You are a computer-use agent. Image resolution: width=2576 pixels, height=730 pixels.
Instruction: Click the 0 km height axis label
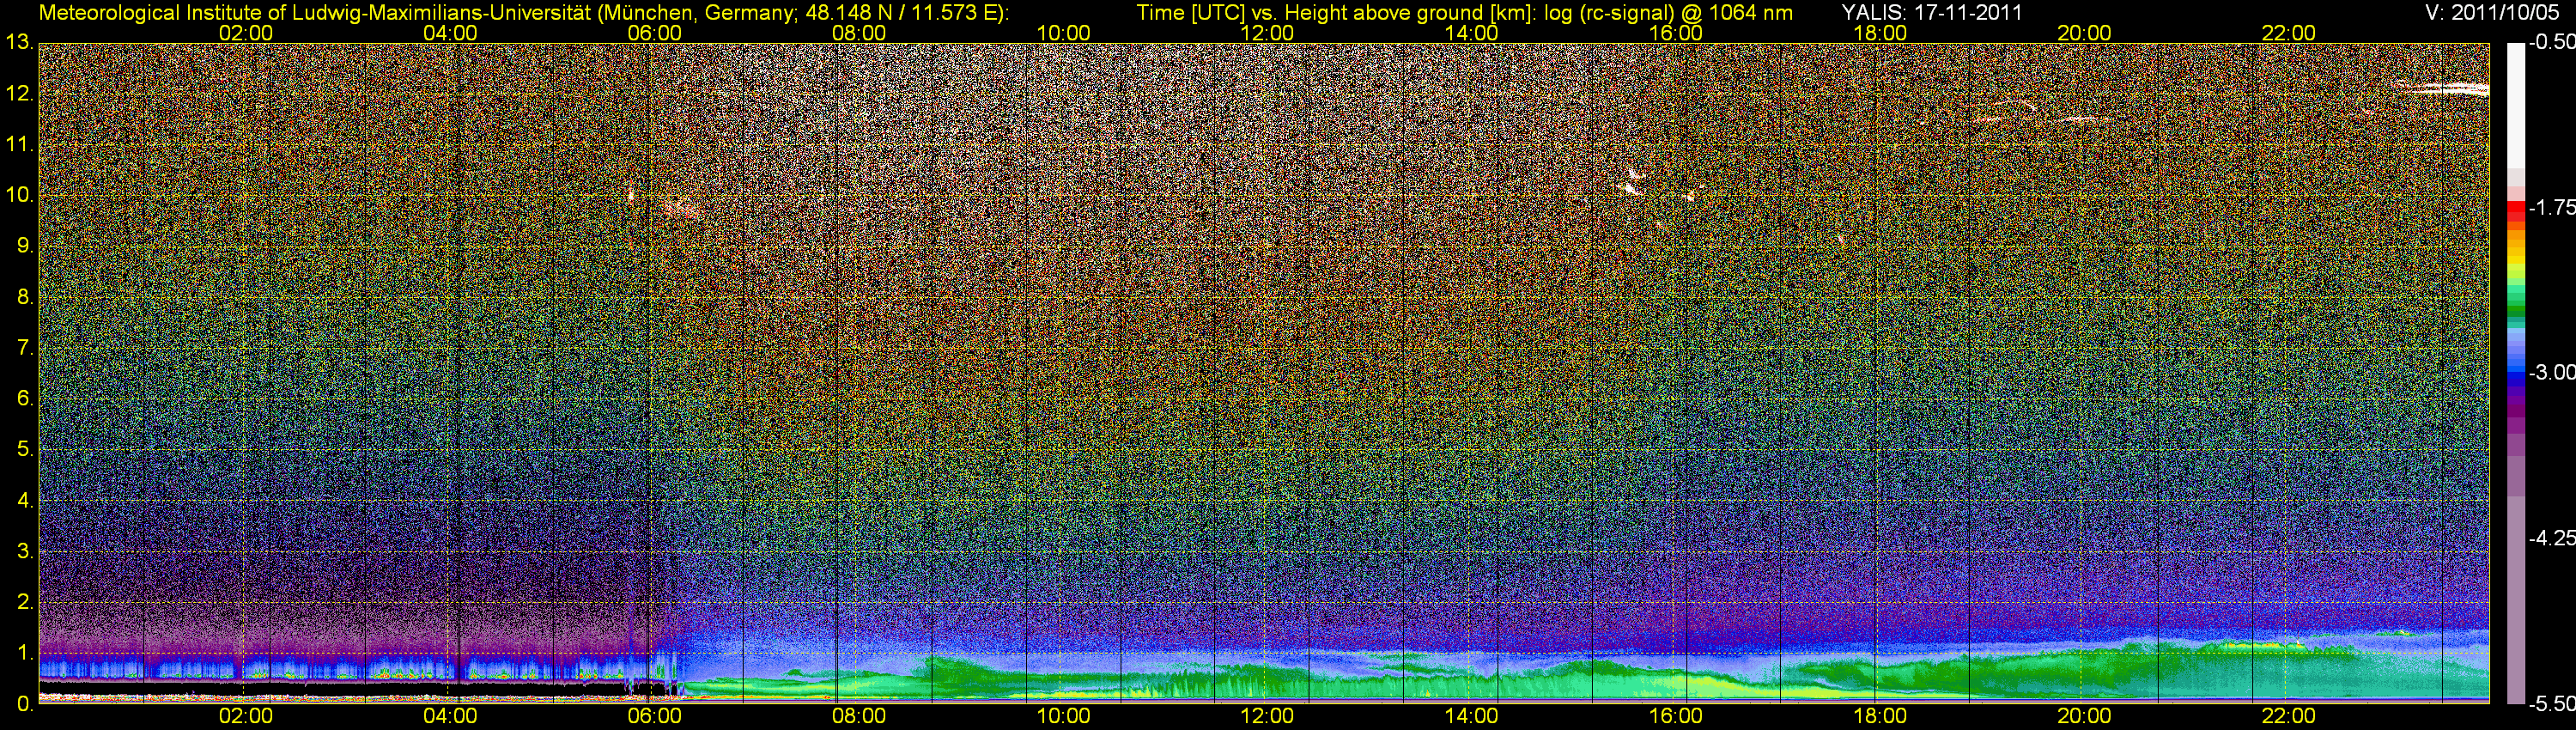pos(25,704)
